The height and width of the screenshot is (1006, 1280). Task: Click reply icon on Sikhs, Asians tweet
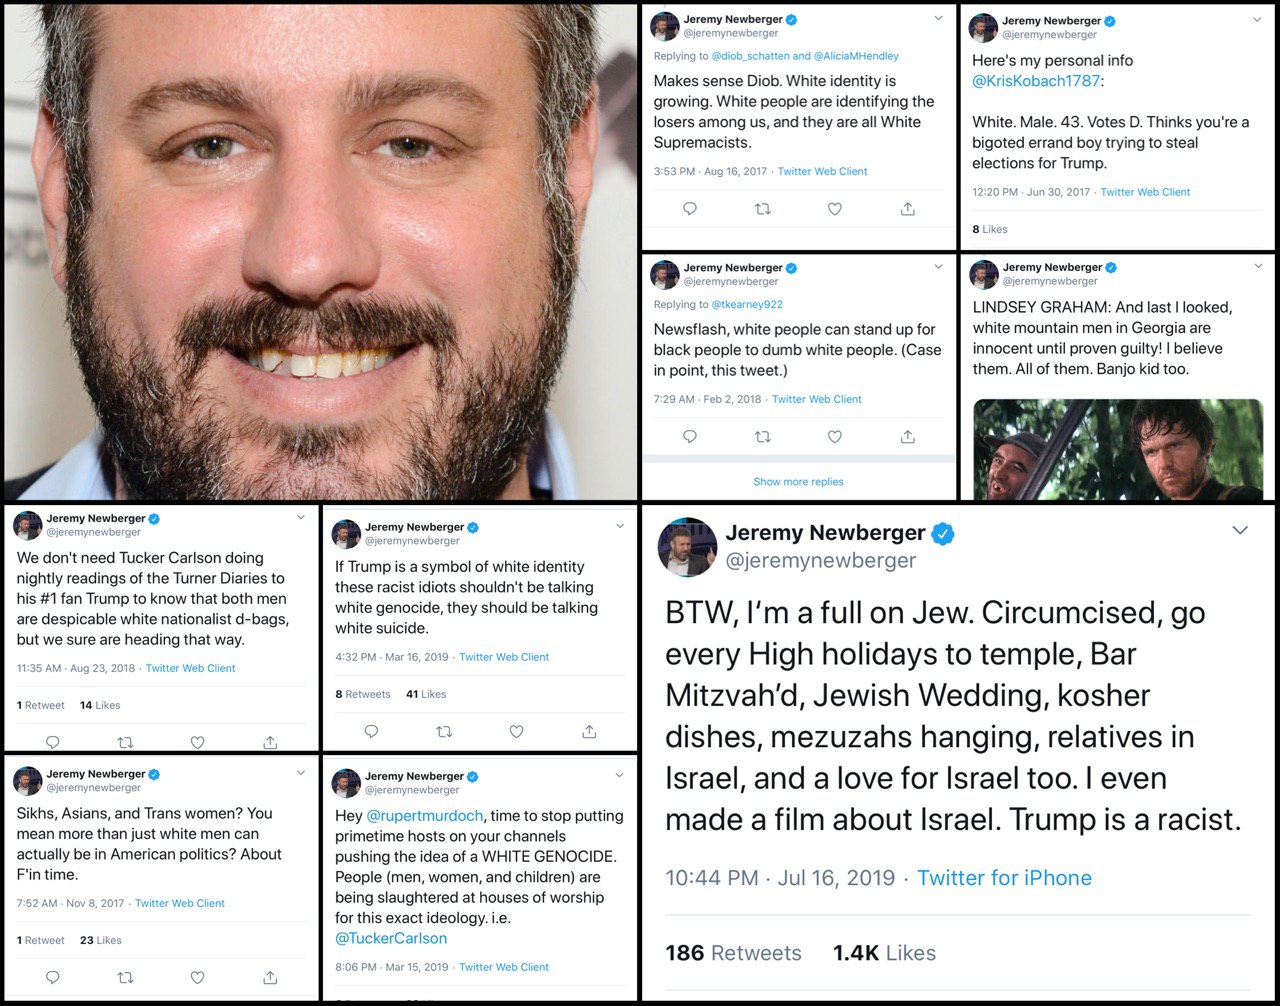pyautogui.click(x=53, y=977)
